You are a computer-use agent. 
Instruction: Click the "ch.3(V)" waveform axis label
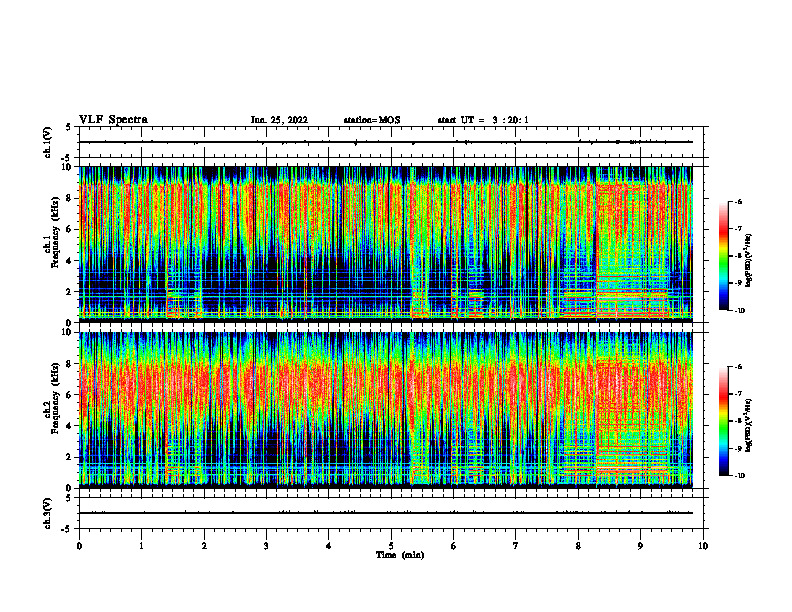47,513
